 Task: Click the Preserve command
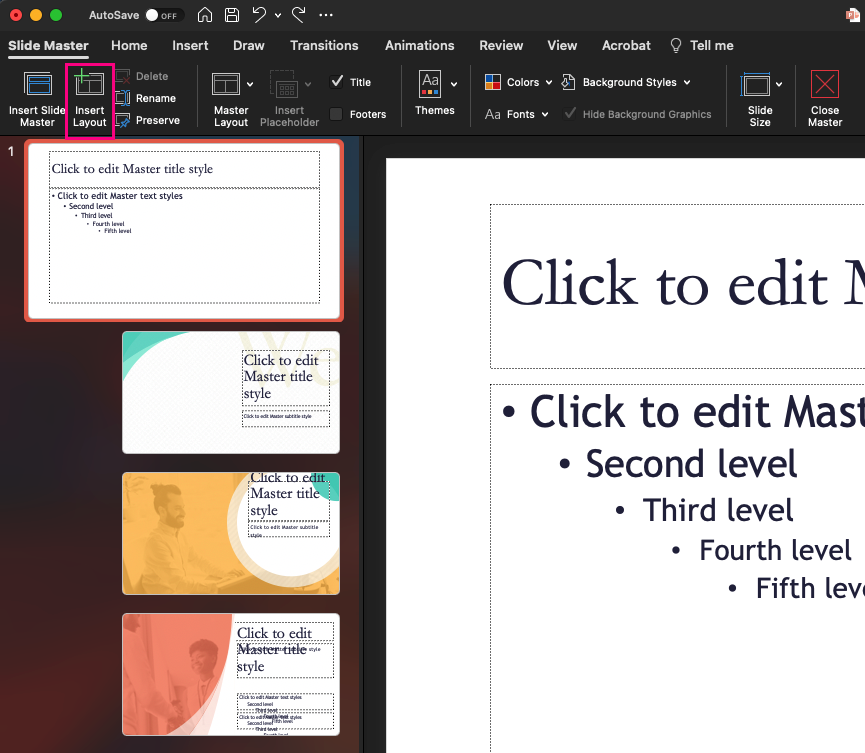pyautogui.click(x=151, y=120)
